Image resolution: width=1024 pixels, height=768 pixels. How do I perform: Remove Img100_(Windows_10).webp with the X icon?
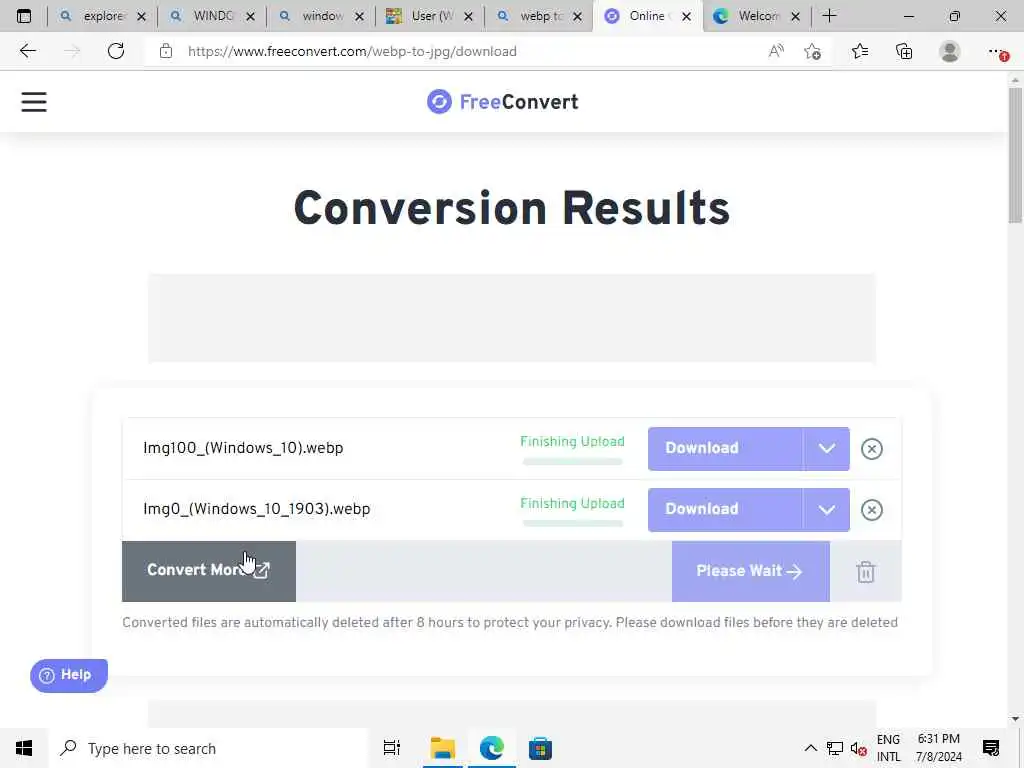871,449
